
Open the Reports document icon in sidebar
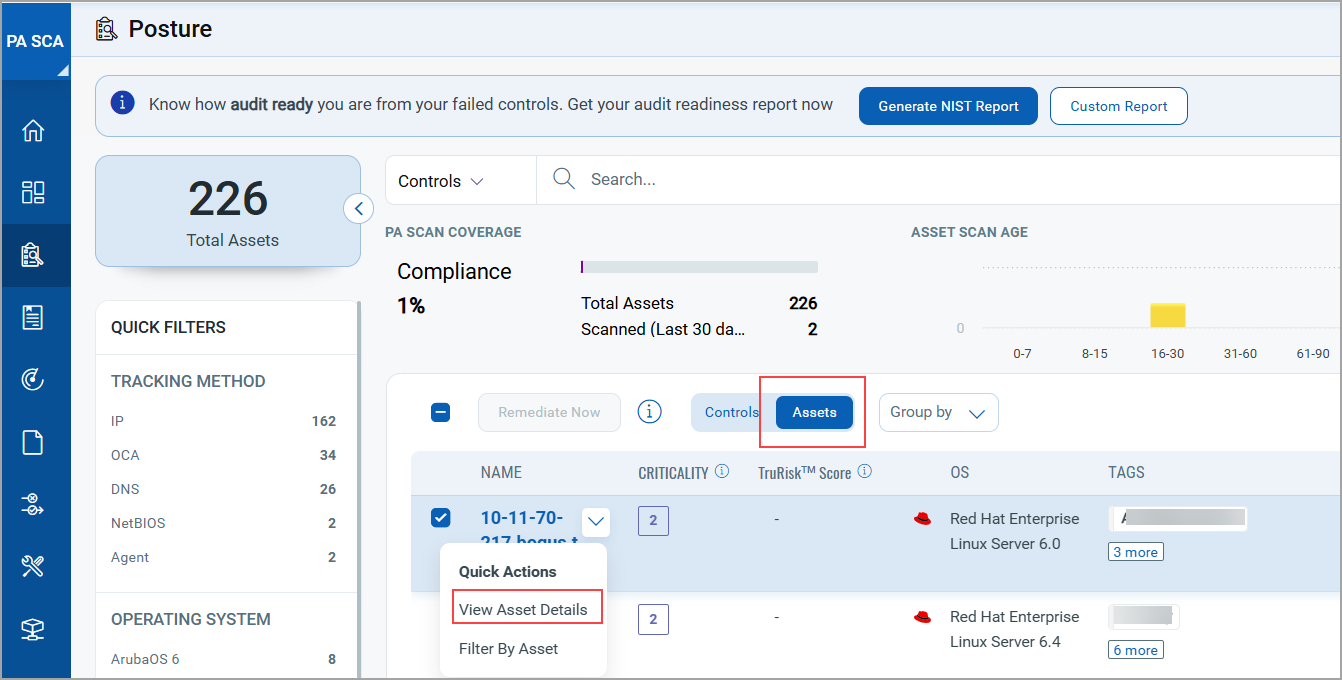click(33, 442)
